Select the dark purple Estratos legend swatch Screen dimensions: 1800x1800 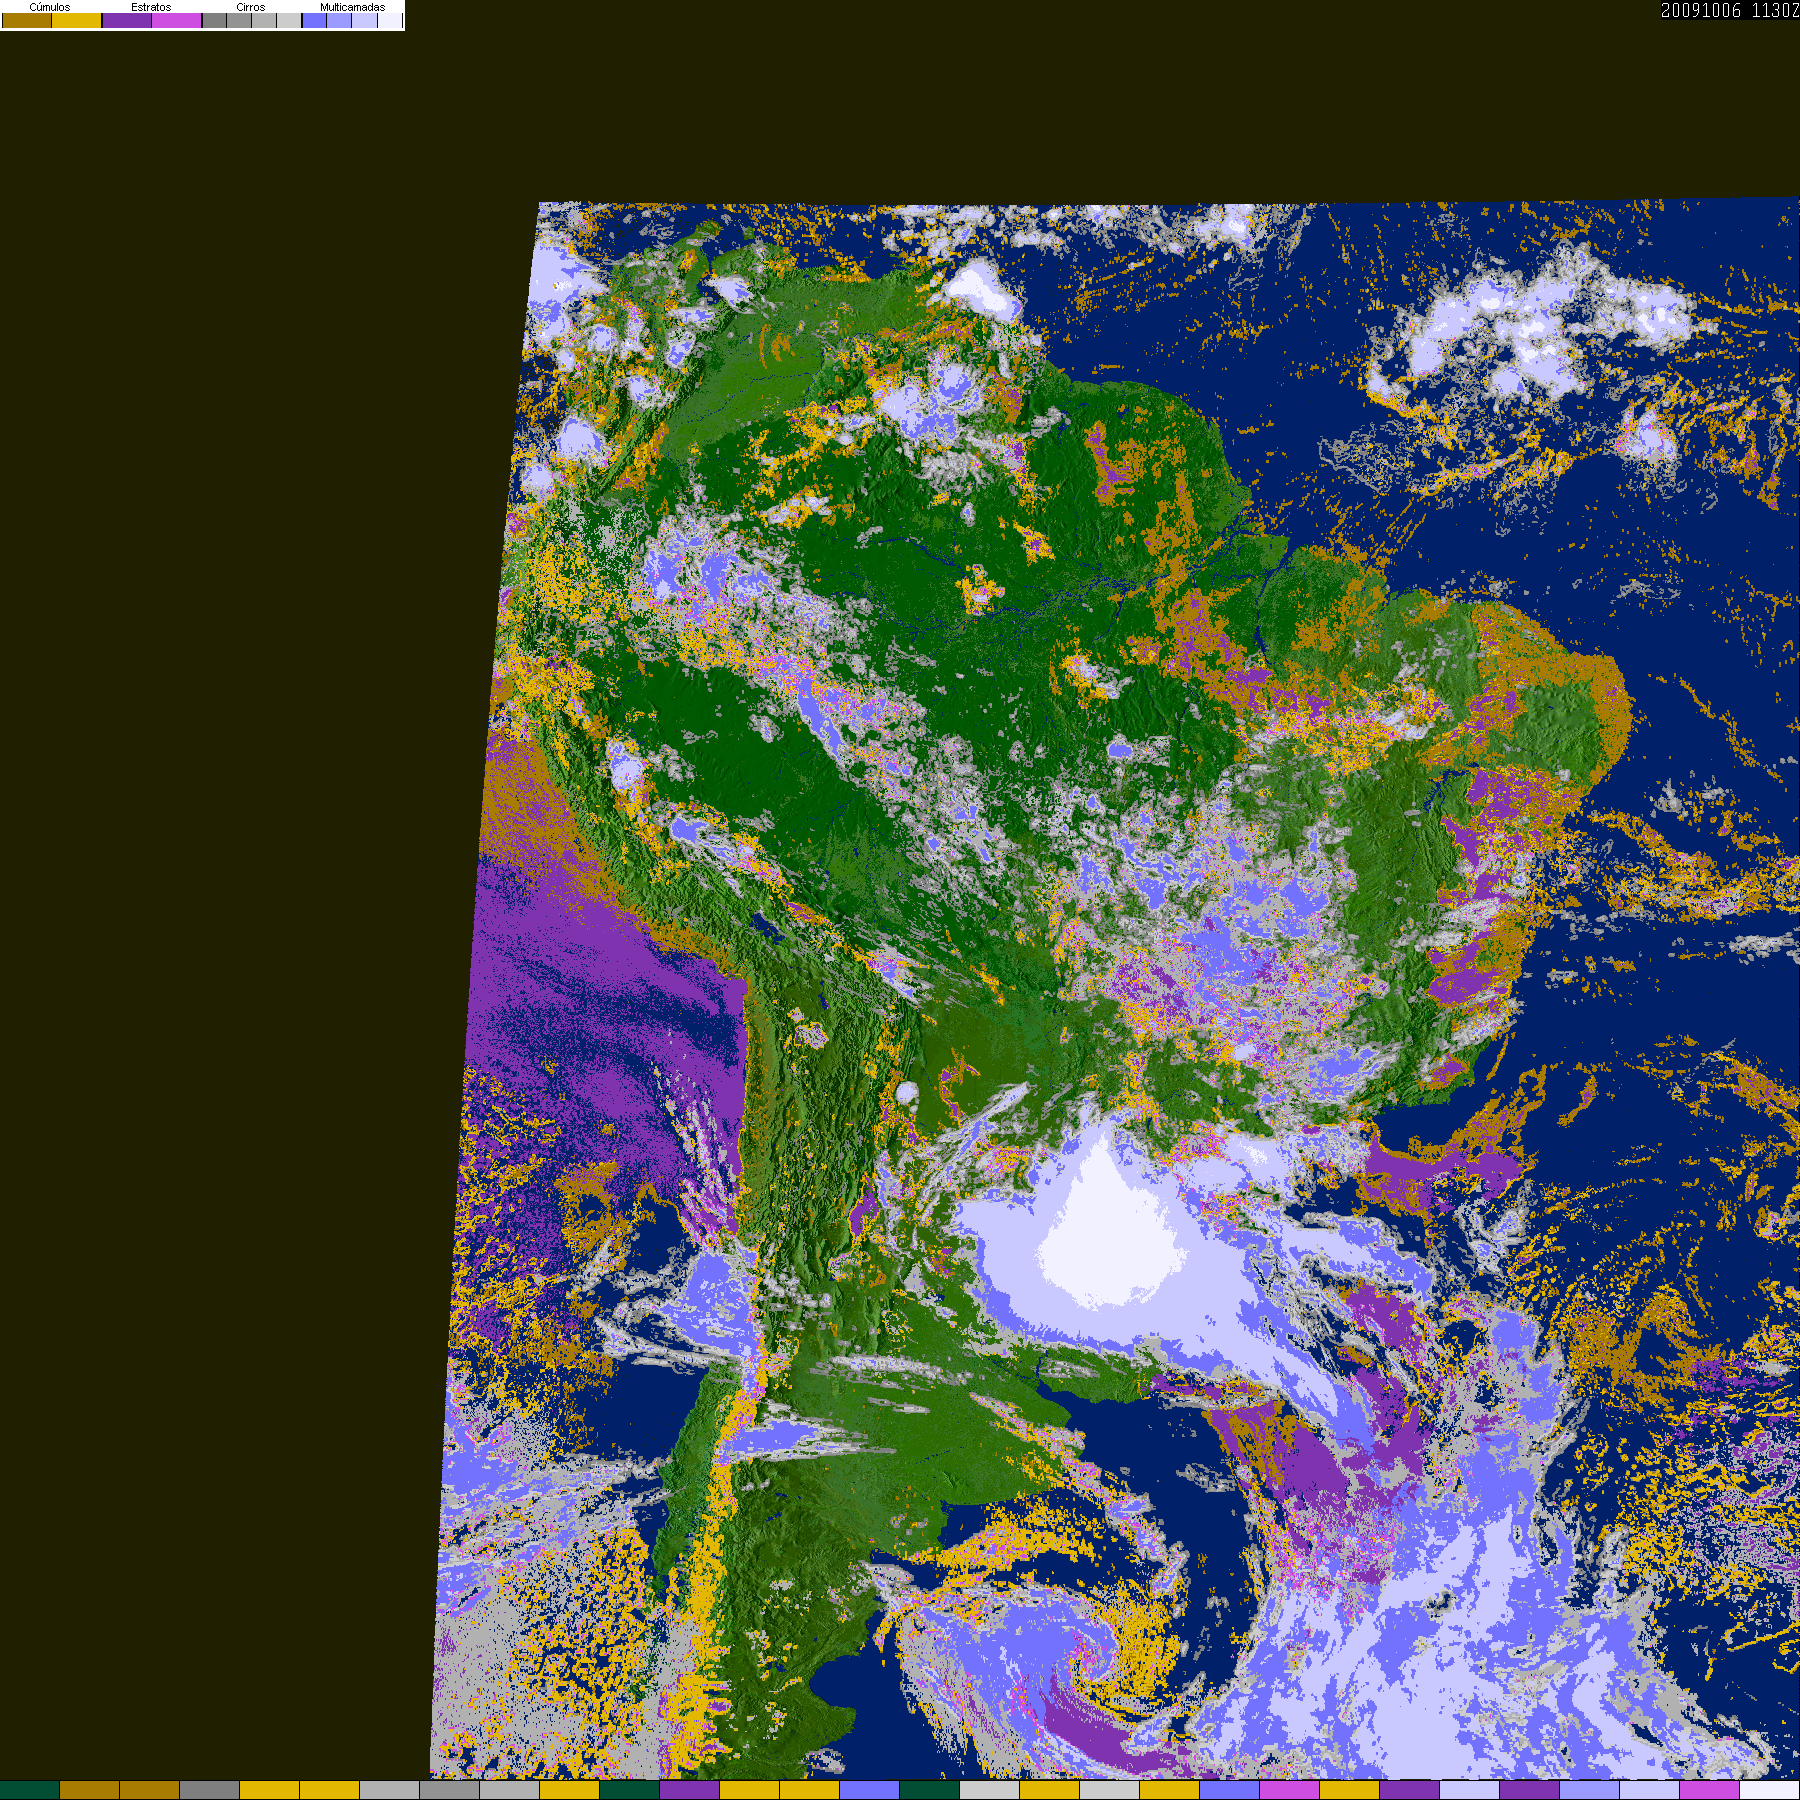pyautogui.click(x=127, y=20)
